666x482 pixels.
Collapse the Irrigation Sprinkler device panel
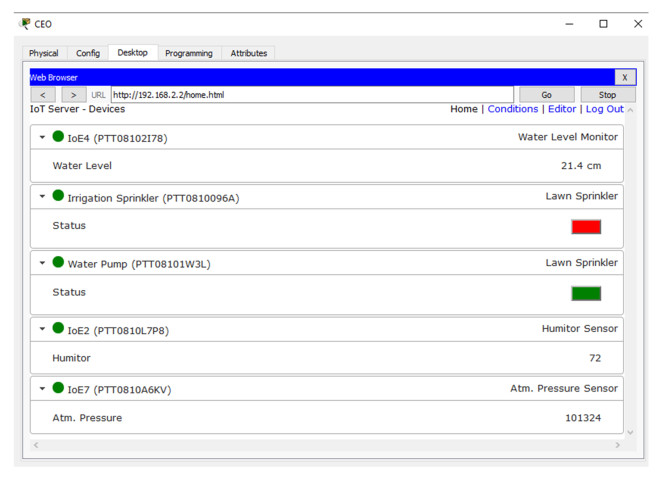coord(42,197)
